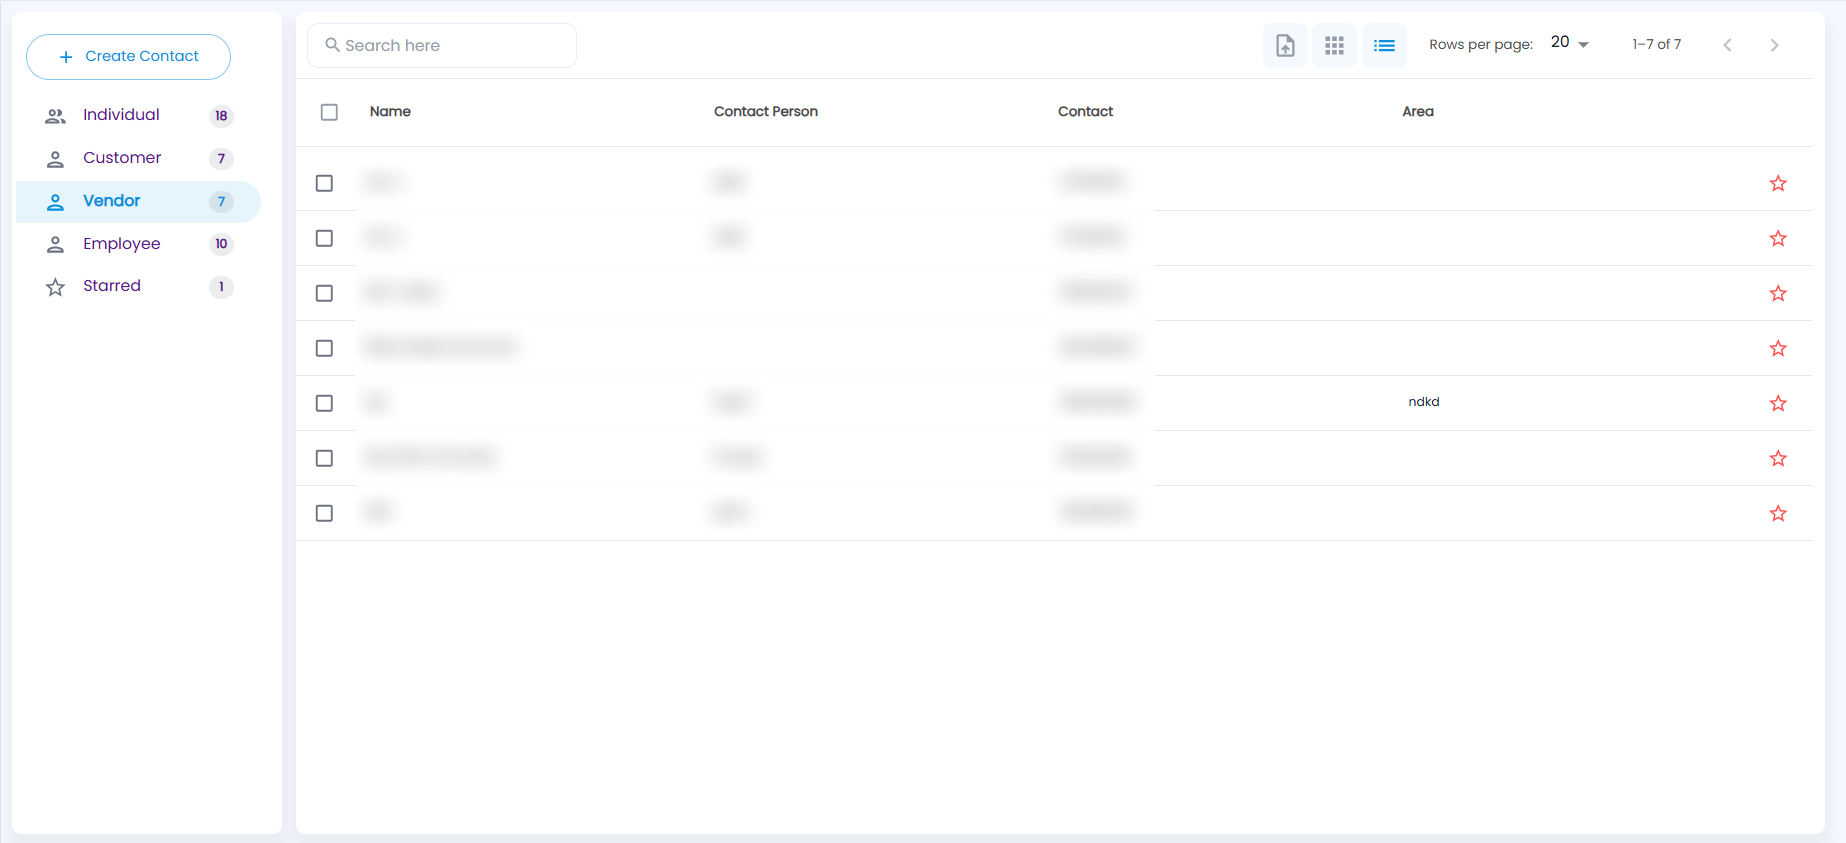Click the Create Contact button

tap(128, 57)
